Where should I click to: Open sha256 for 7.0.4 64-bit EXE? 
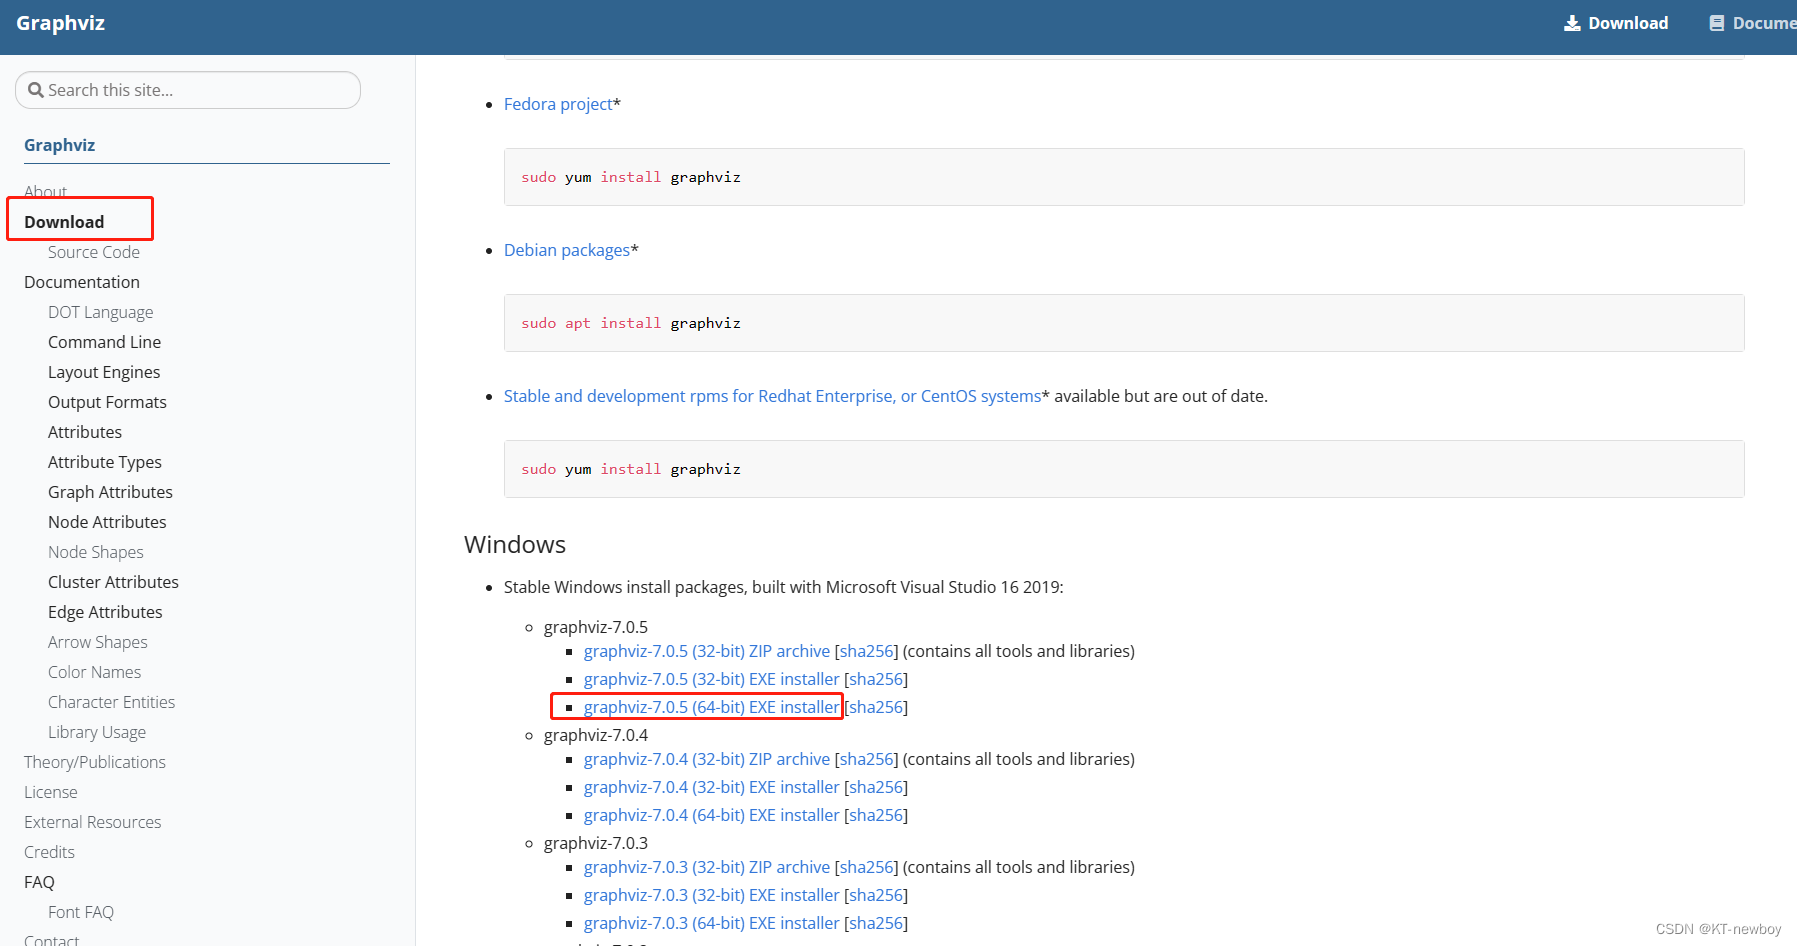click(876, 815)
